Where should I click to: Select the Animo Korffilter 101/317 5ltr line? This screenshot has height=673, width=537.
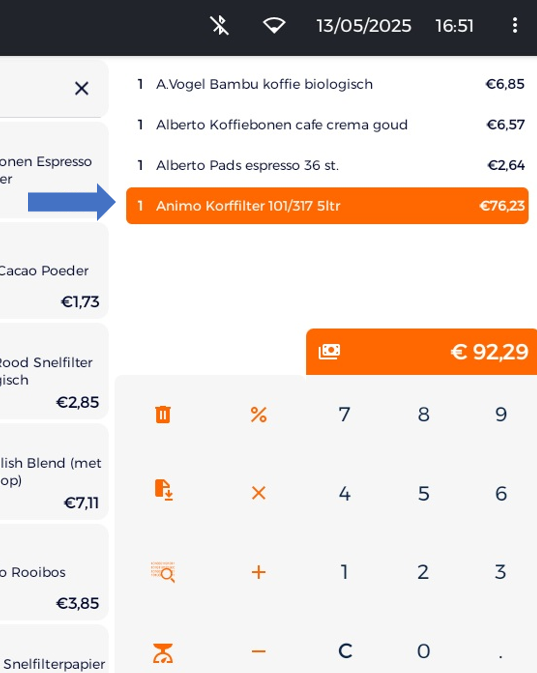tap(327, 206)
